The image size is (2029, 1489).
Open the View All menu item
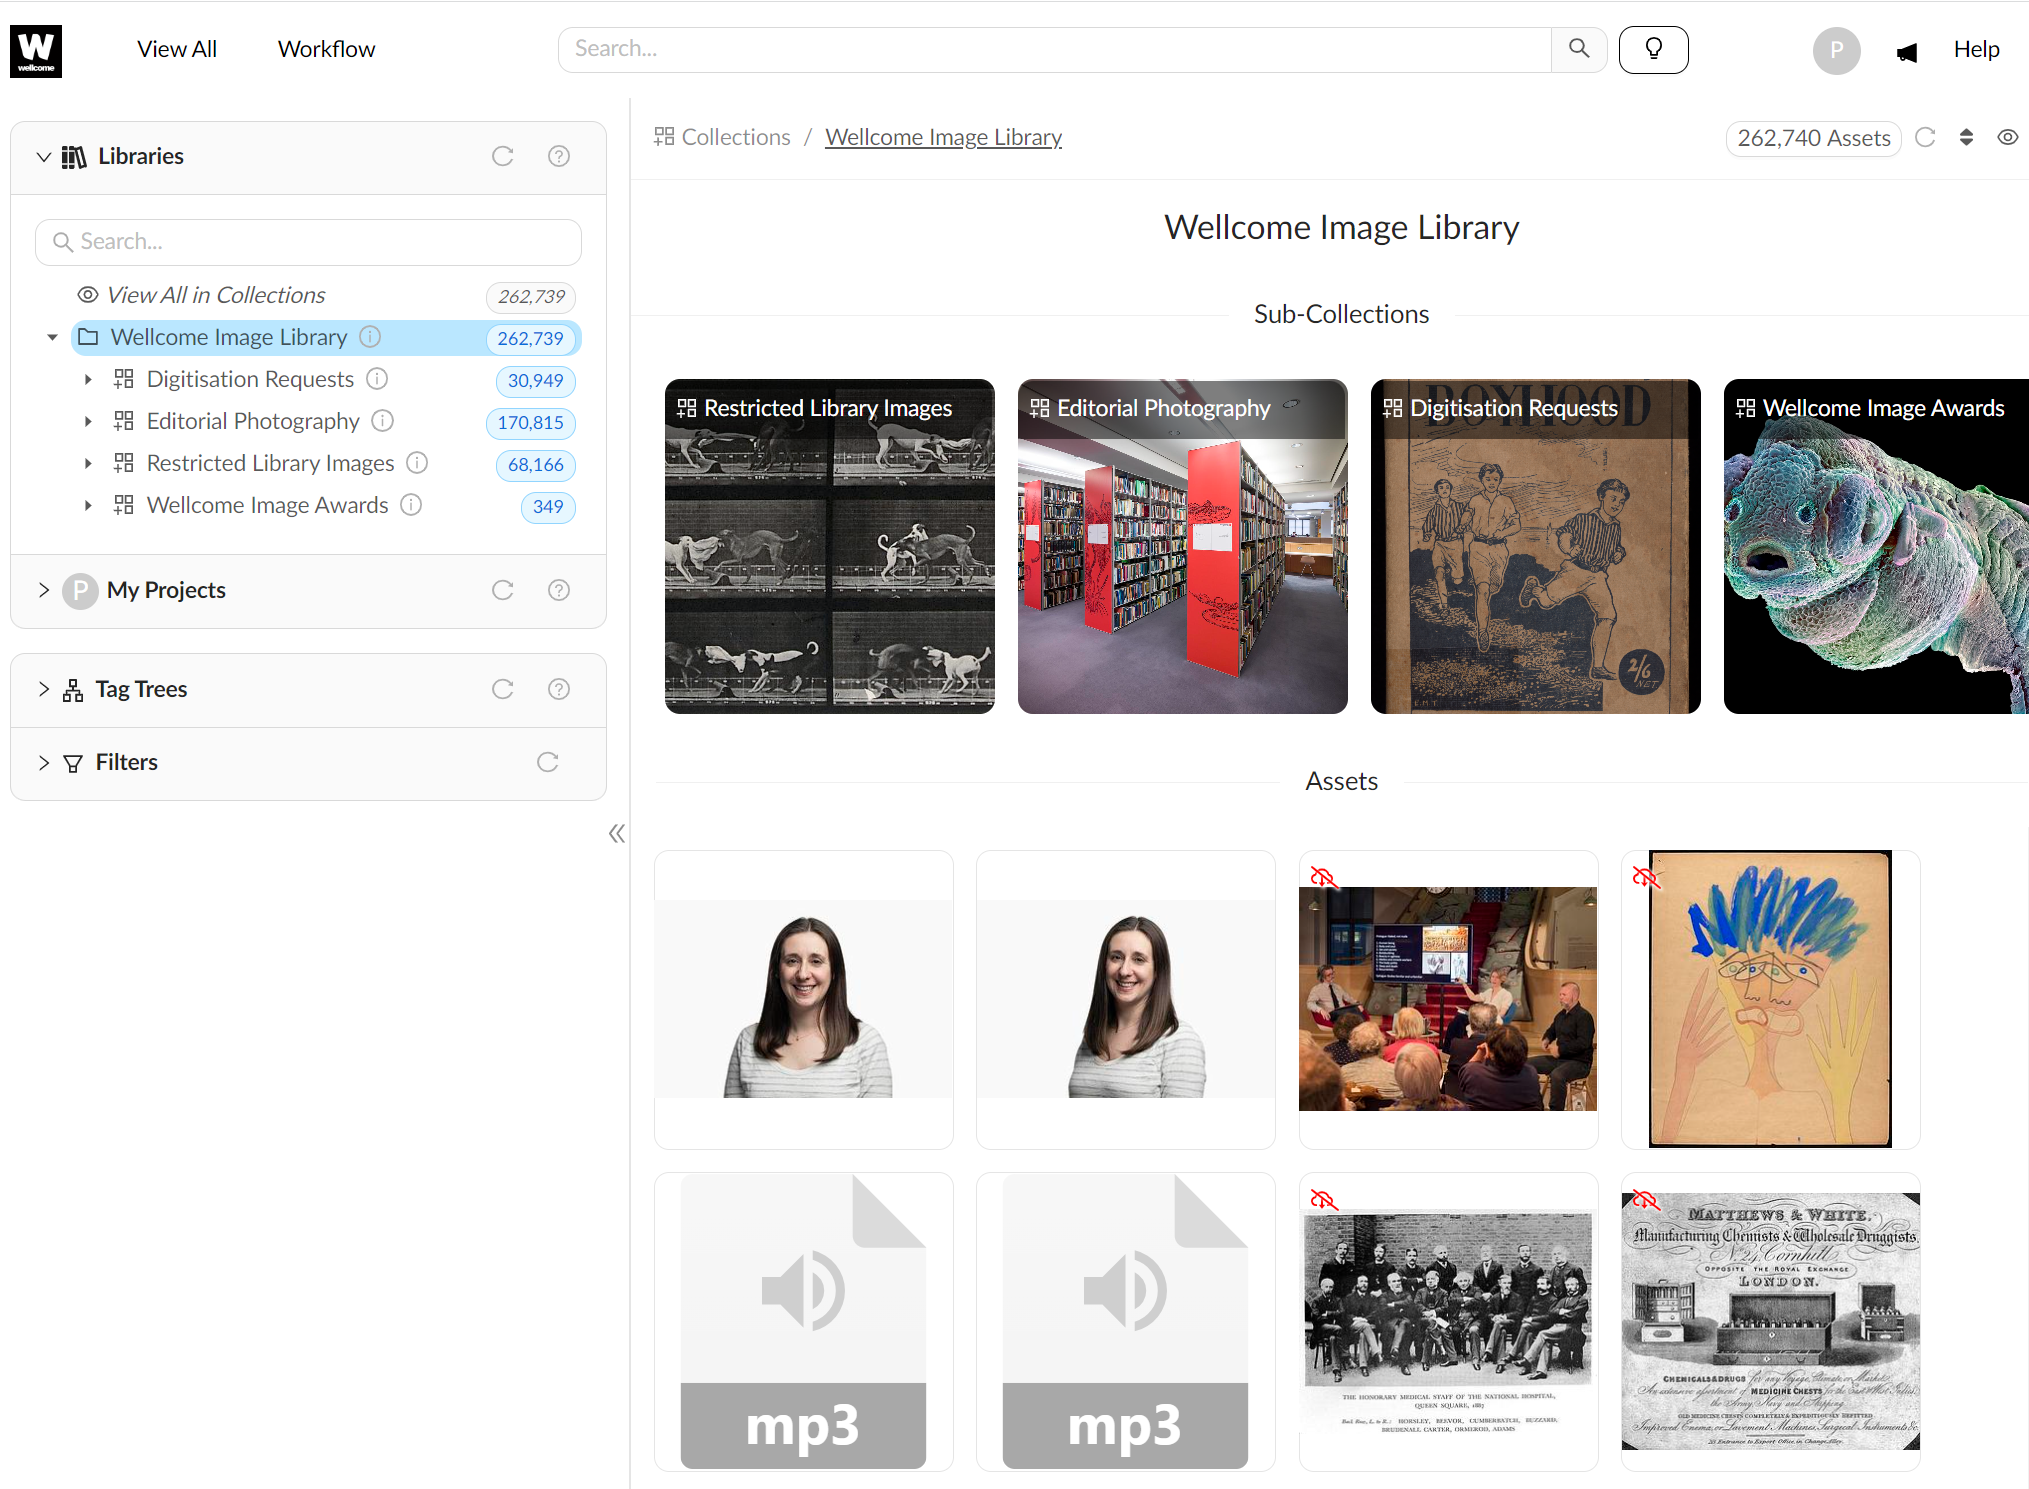point(176,49)
